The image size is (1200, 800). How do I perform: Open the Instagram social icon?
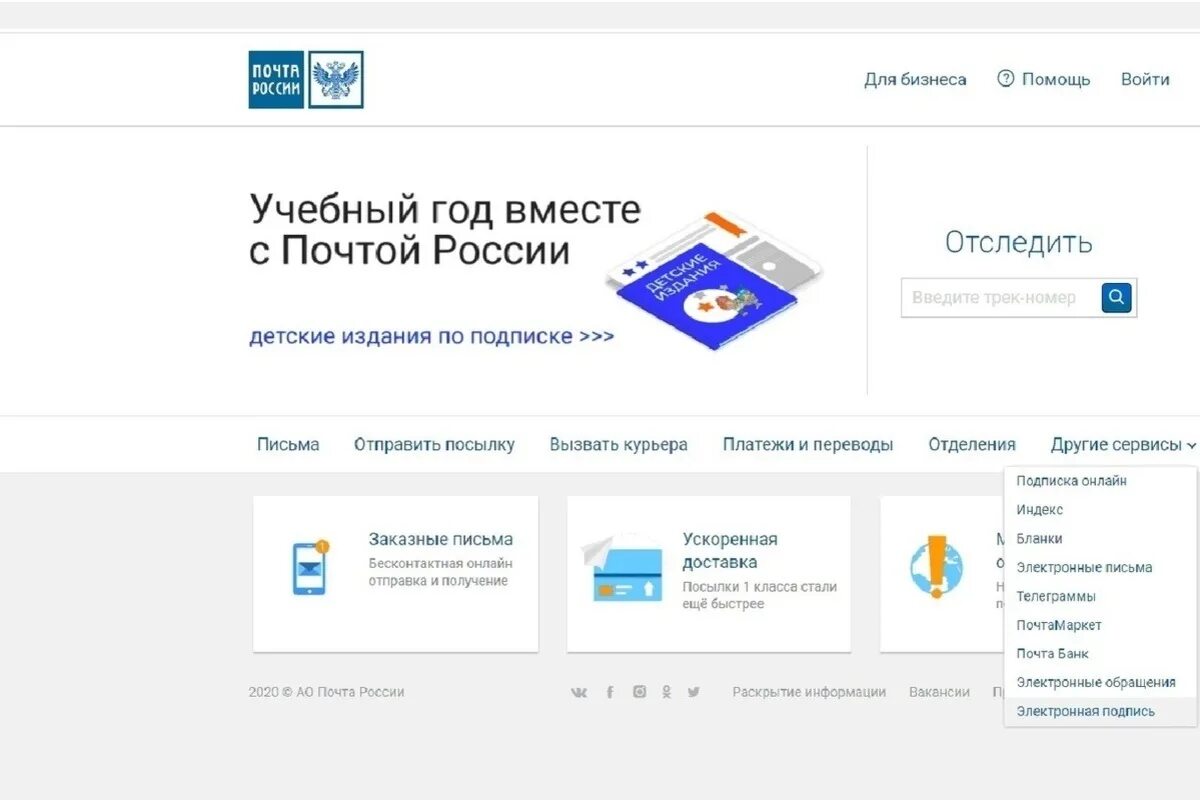coord(639,692)
